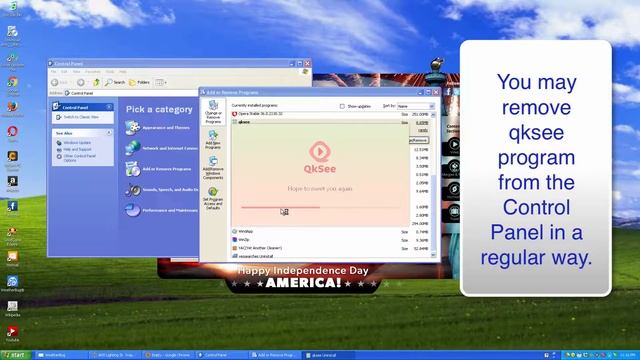Select Add New Programs sidebar icon
This screenshot has width=640, height=360.
pyautogui.click(x=213, y=140)
